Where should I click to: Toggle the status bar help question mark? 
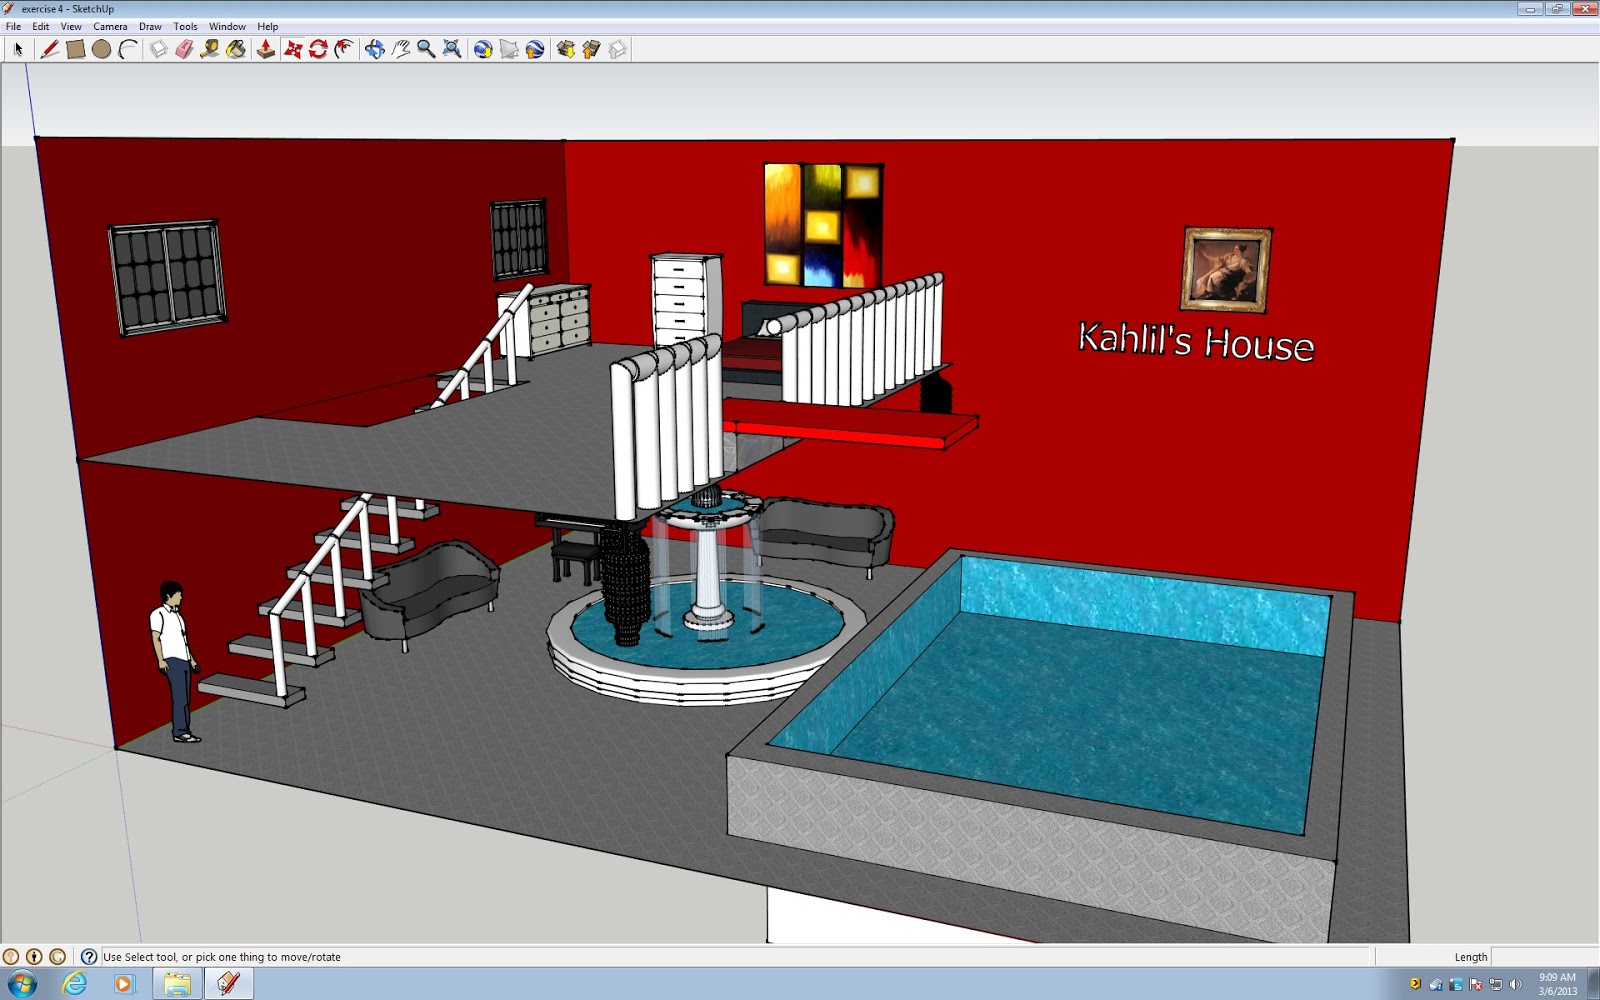click(x=89, y=956)
